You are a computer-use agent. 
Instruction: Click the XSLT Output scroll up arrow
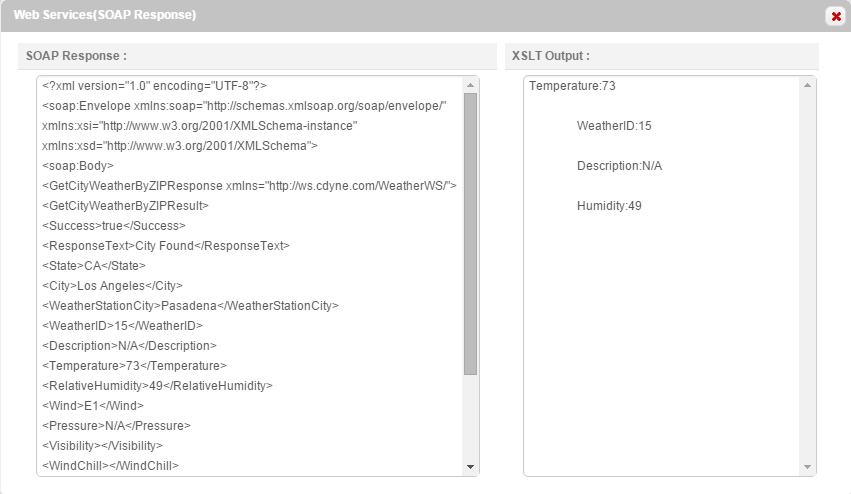[808, 85]
